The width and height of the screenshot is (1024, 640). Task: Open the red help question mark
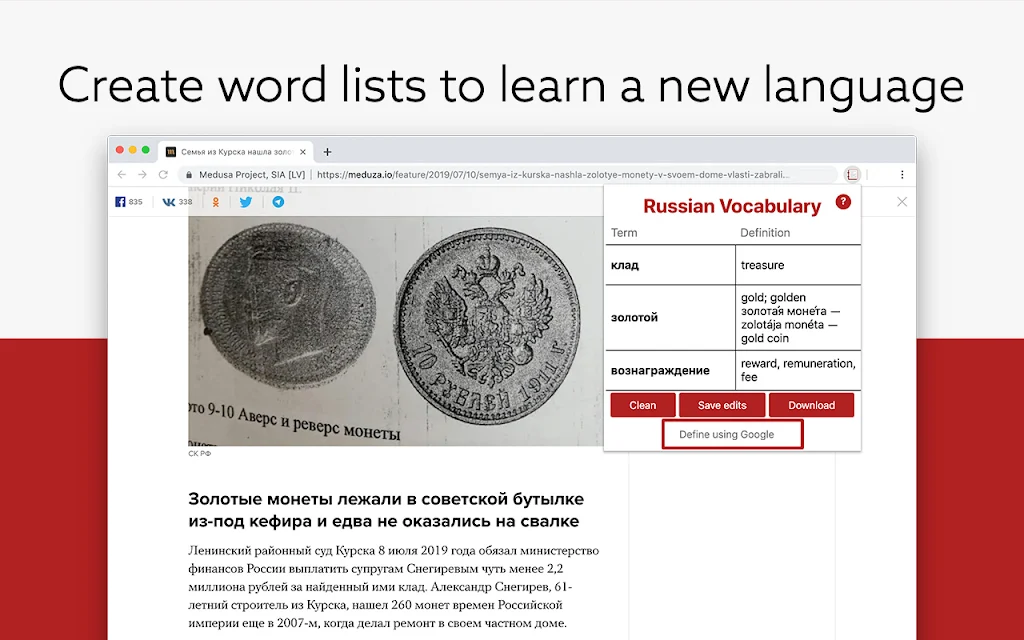point(843,202)
